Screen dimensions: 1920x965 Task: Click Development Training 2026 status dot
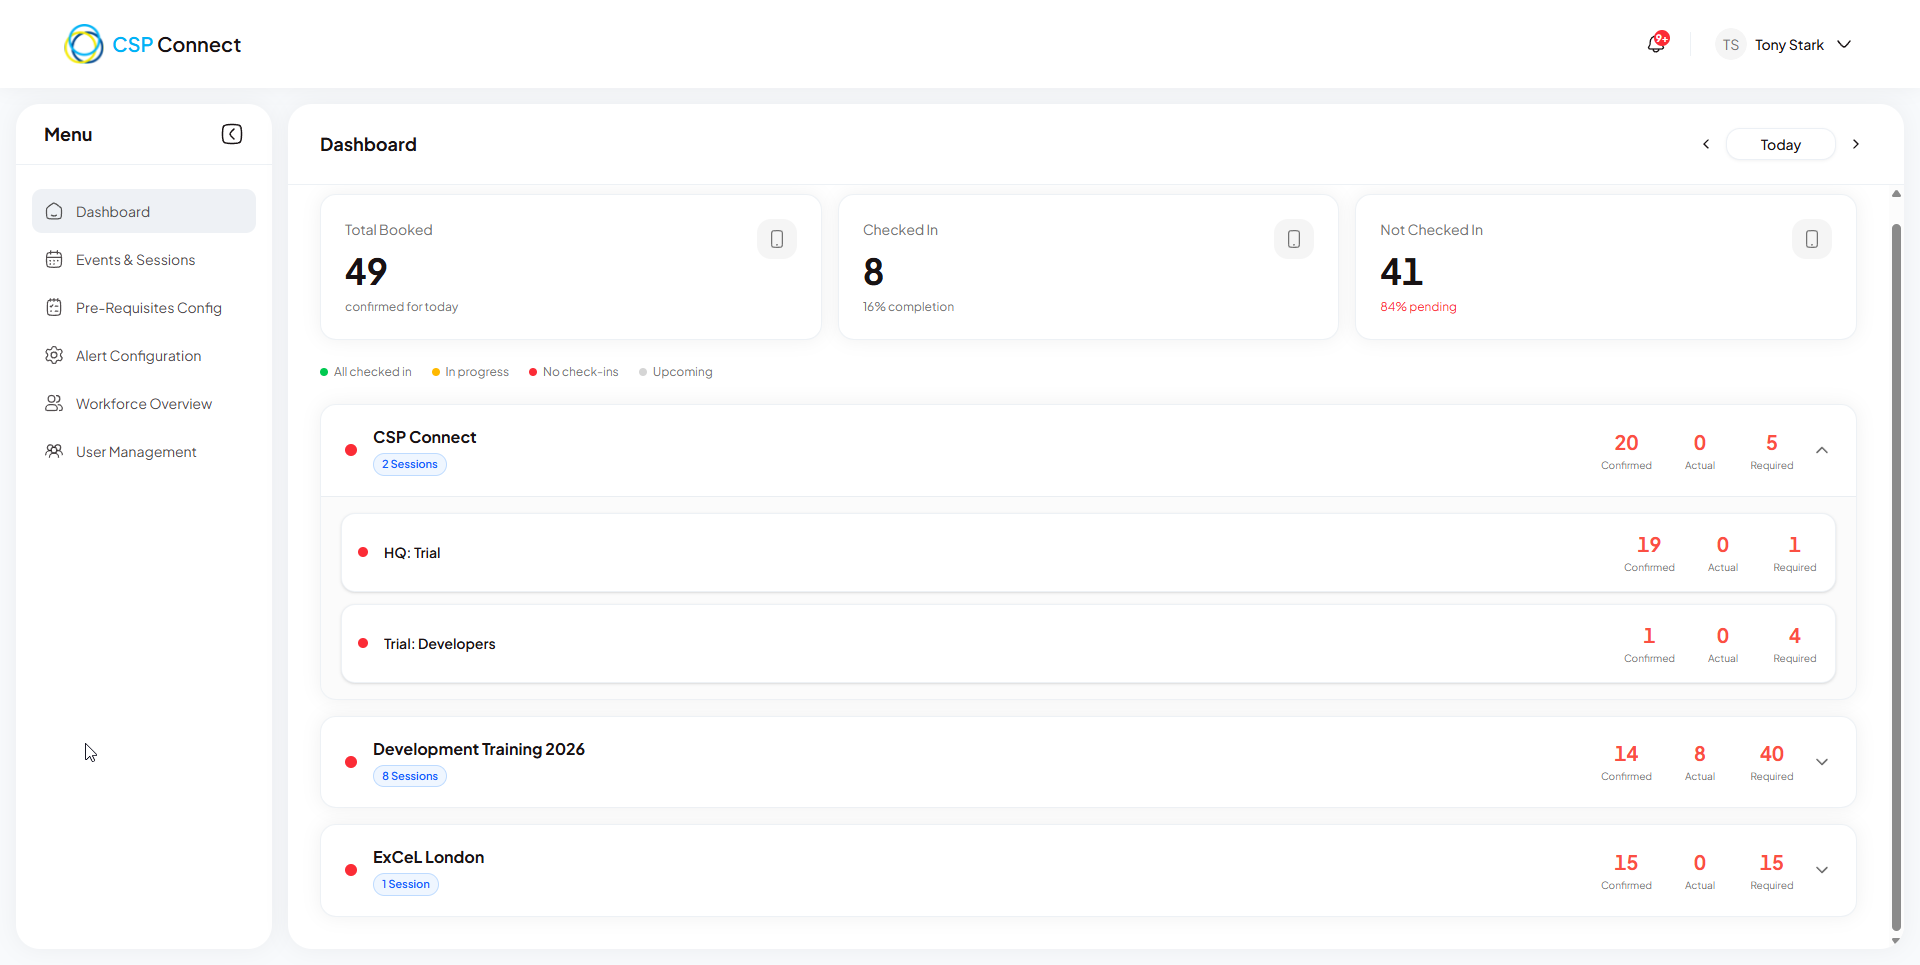click(x=351, y=762)
